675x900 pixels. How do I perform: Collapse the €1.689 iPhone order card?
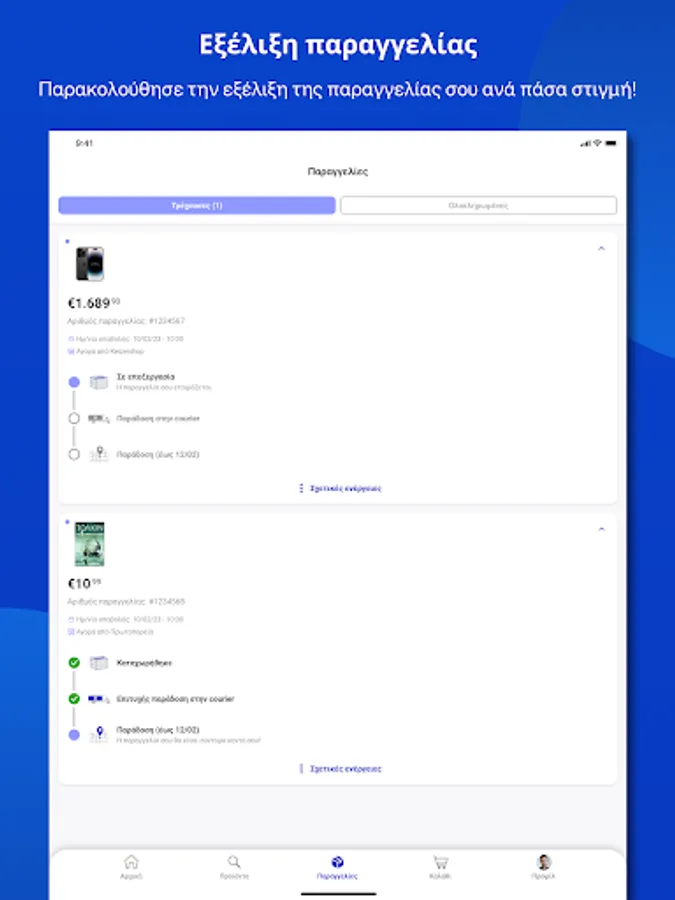click(602, 249)
